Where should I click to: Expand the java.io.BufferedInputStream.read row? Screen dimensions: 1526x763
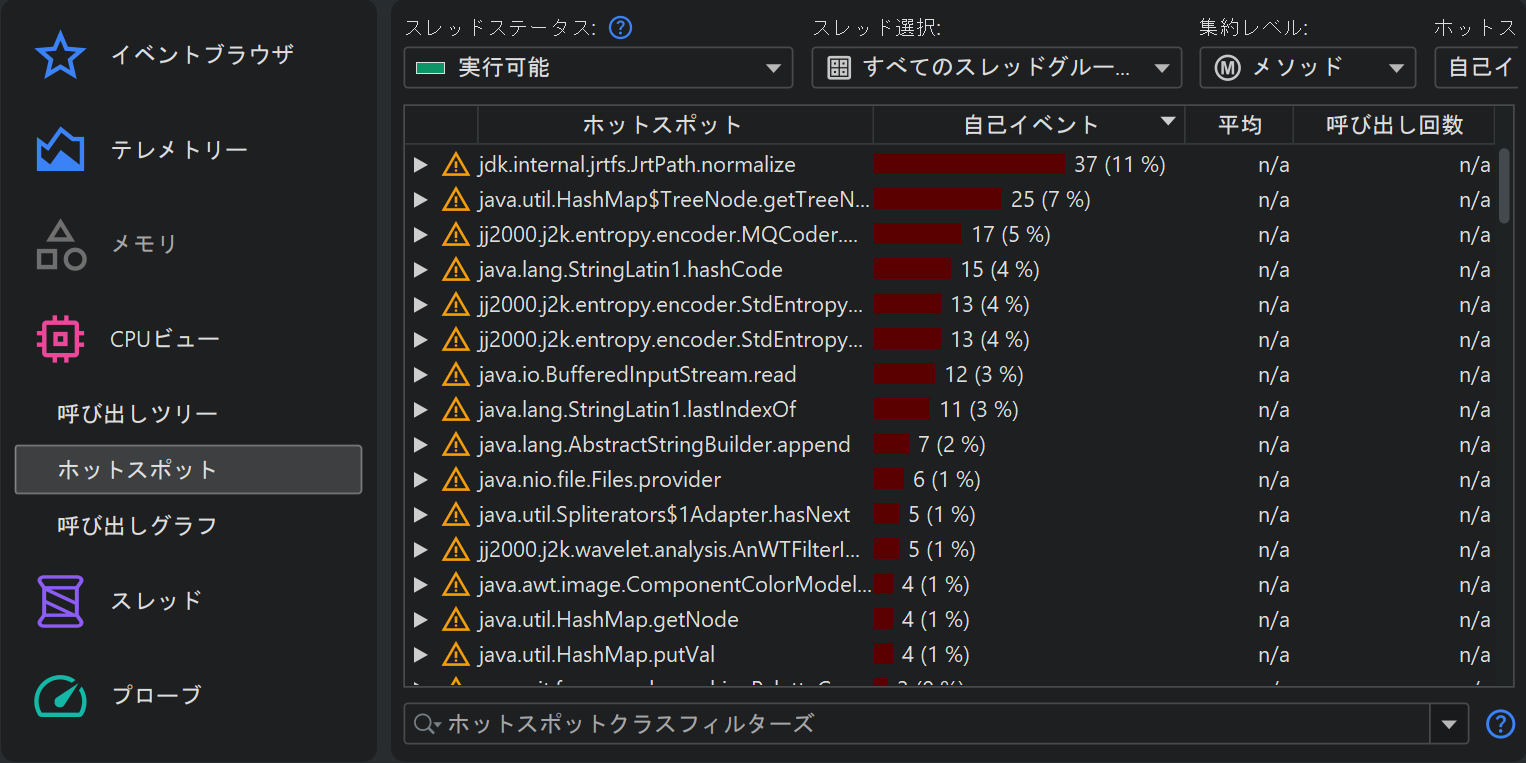pos(421,375)
